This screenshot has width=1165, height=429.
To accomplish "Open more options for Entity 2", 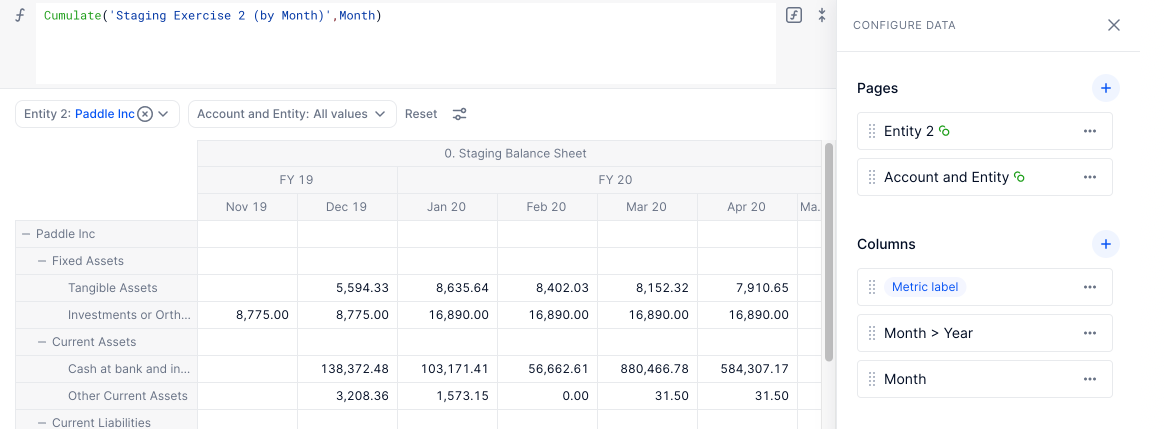I will pyautogui.click(x=1090, y=132).
